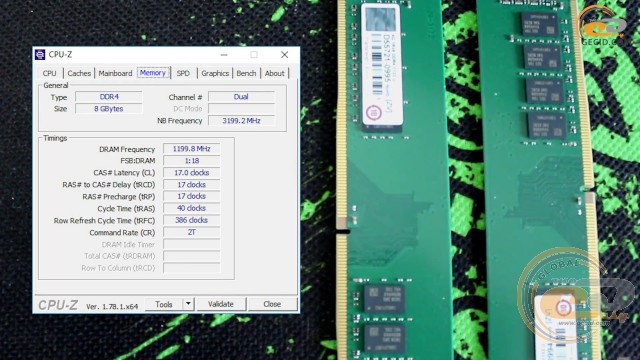Viewport: 640px width, 360px height.
Task: Close the CPU-Z window with X
Action: tap(284, 54)
